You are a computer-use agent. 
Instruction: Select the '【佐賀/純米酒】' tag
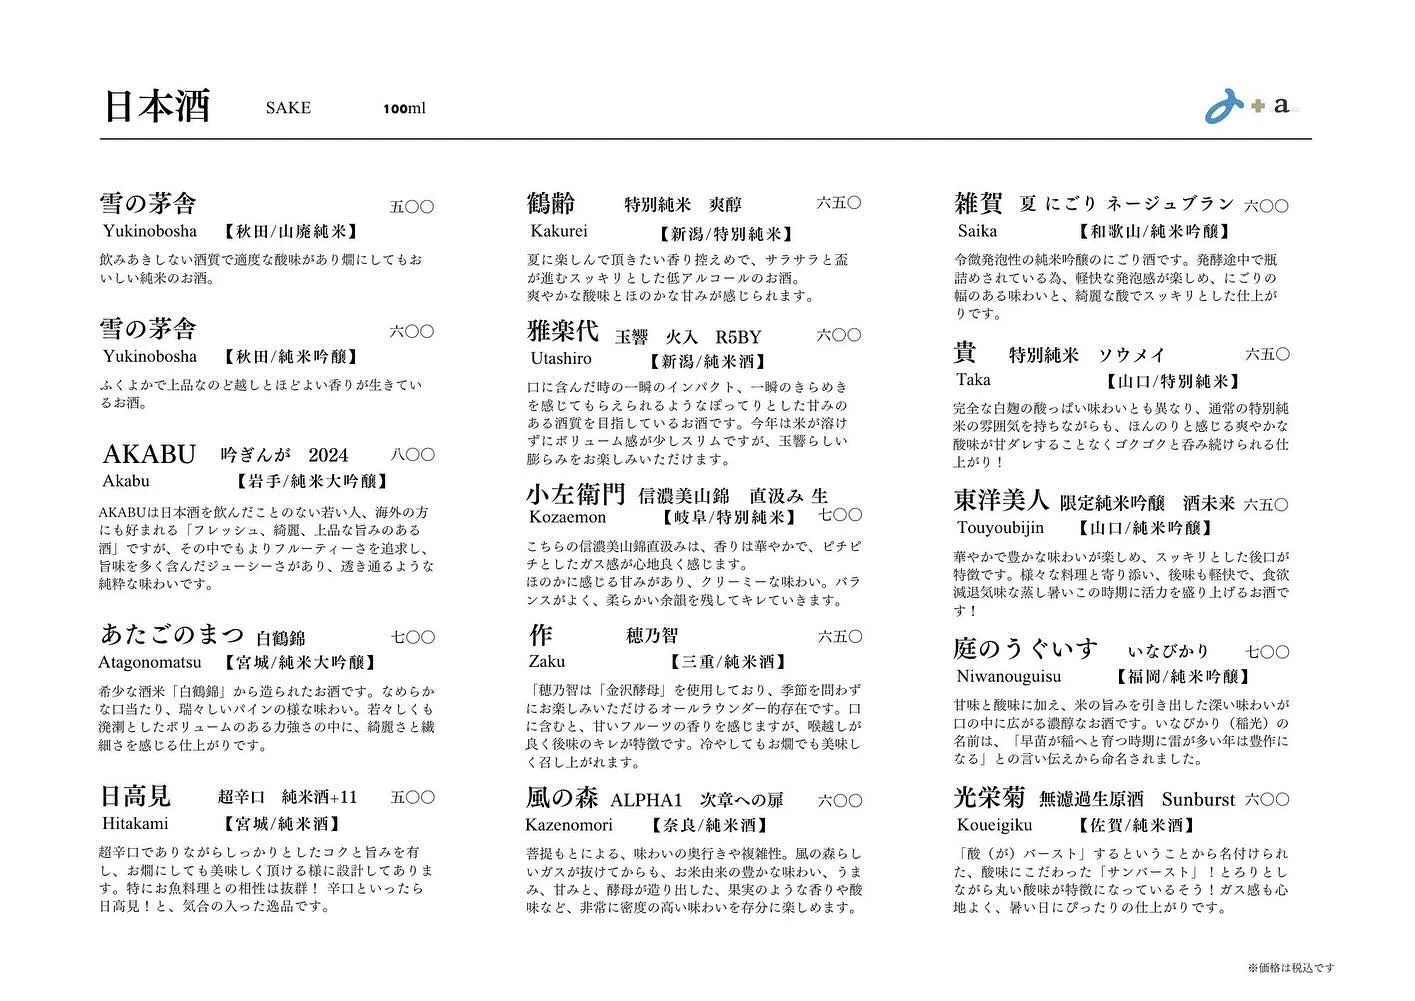point(1135,826)
